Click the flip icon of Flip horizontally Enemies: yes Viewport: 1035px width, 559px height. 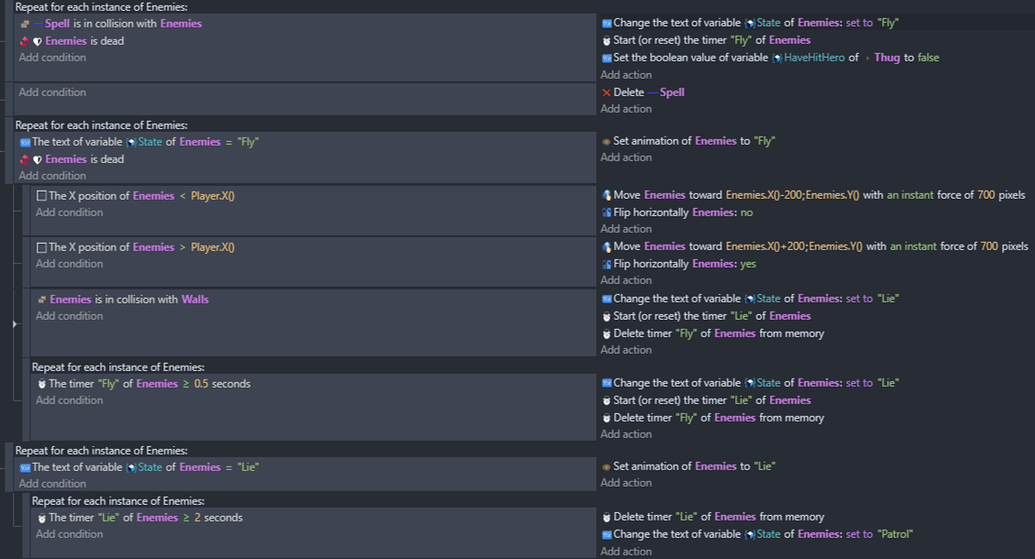(607, 264)
